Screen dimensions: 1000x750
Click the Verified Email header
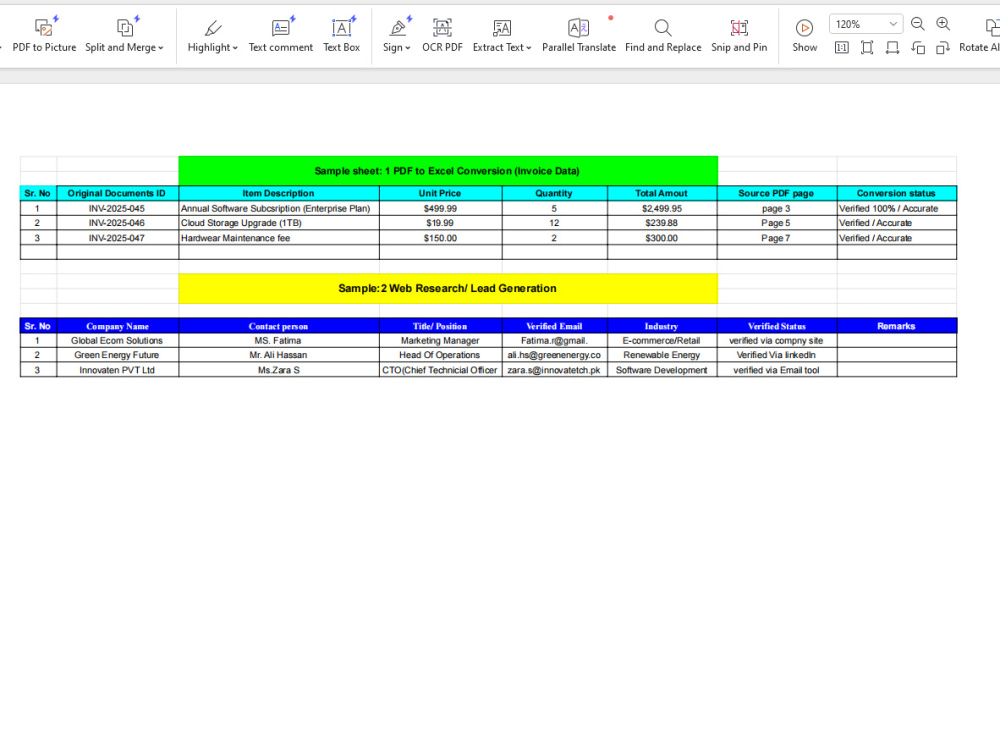pos(554,326)
